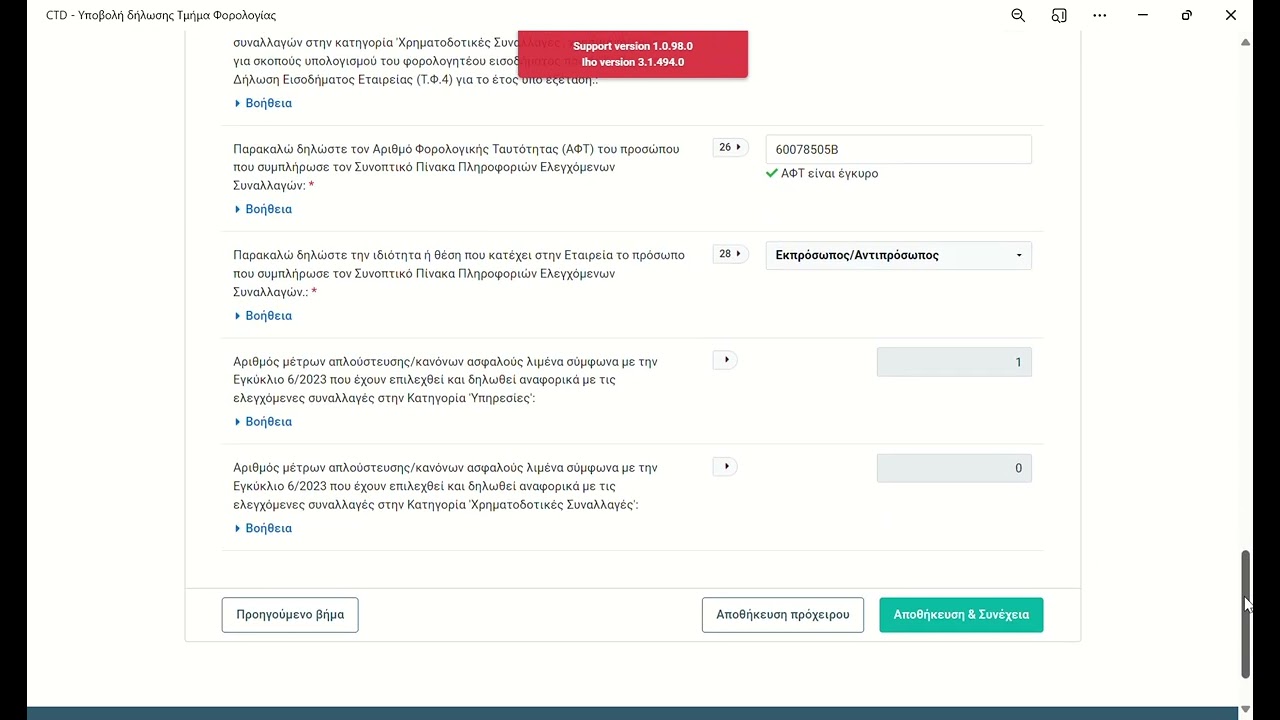Expand Βοήθεια under the ΑΦΤ question
1280x720 pixels.
coord(264,209)
